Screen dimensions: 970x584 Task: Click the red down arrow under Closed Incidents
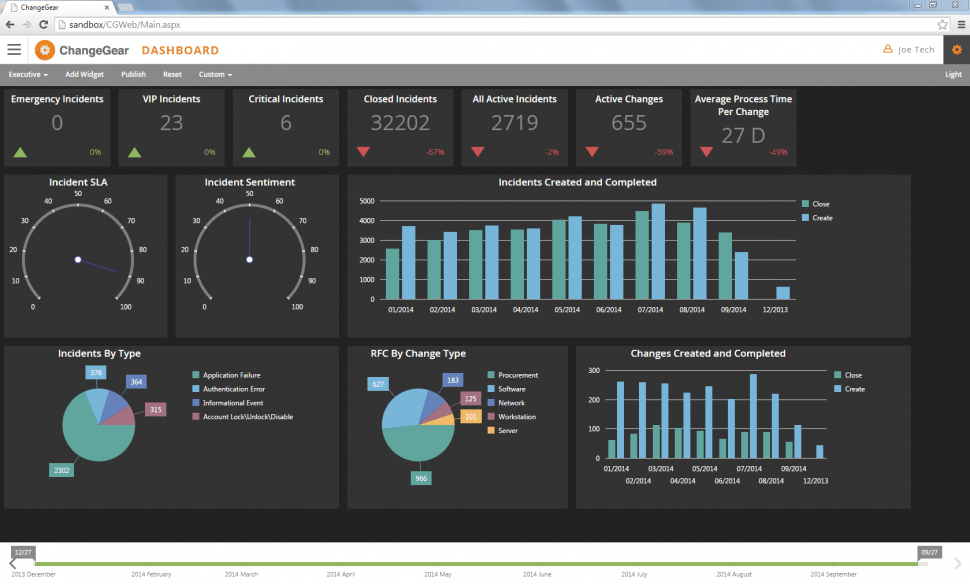tap(363, 152)
